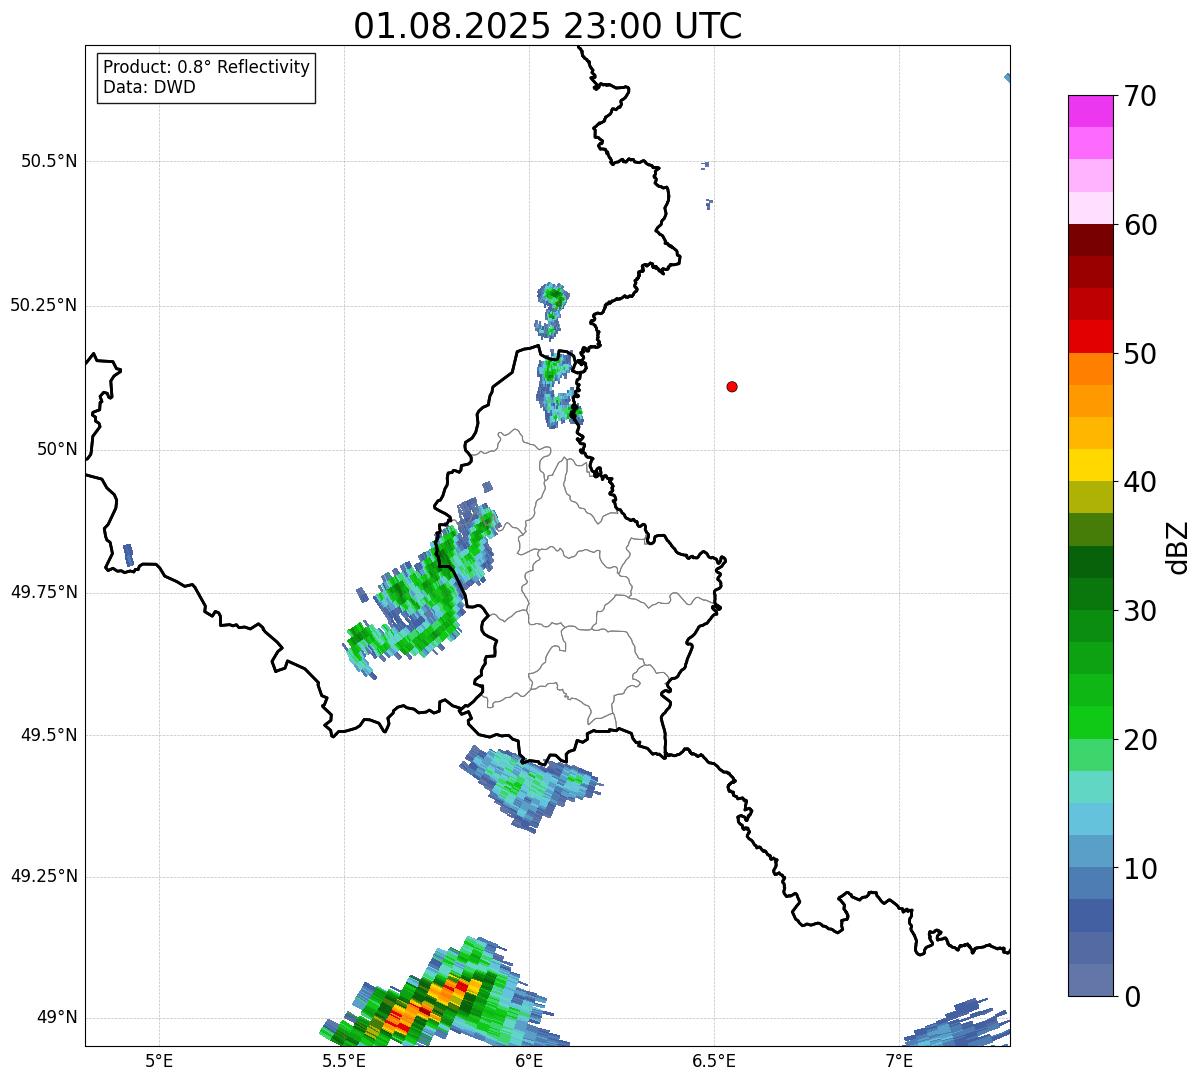
Task: Click the 7°E longitude label
Action: [x=899, y=1060]
